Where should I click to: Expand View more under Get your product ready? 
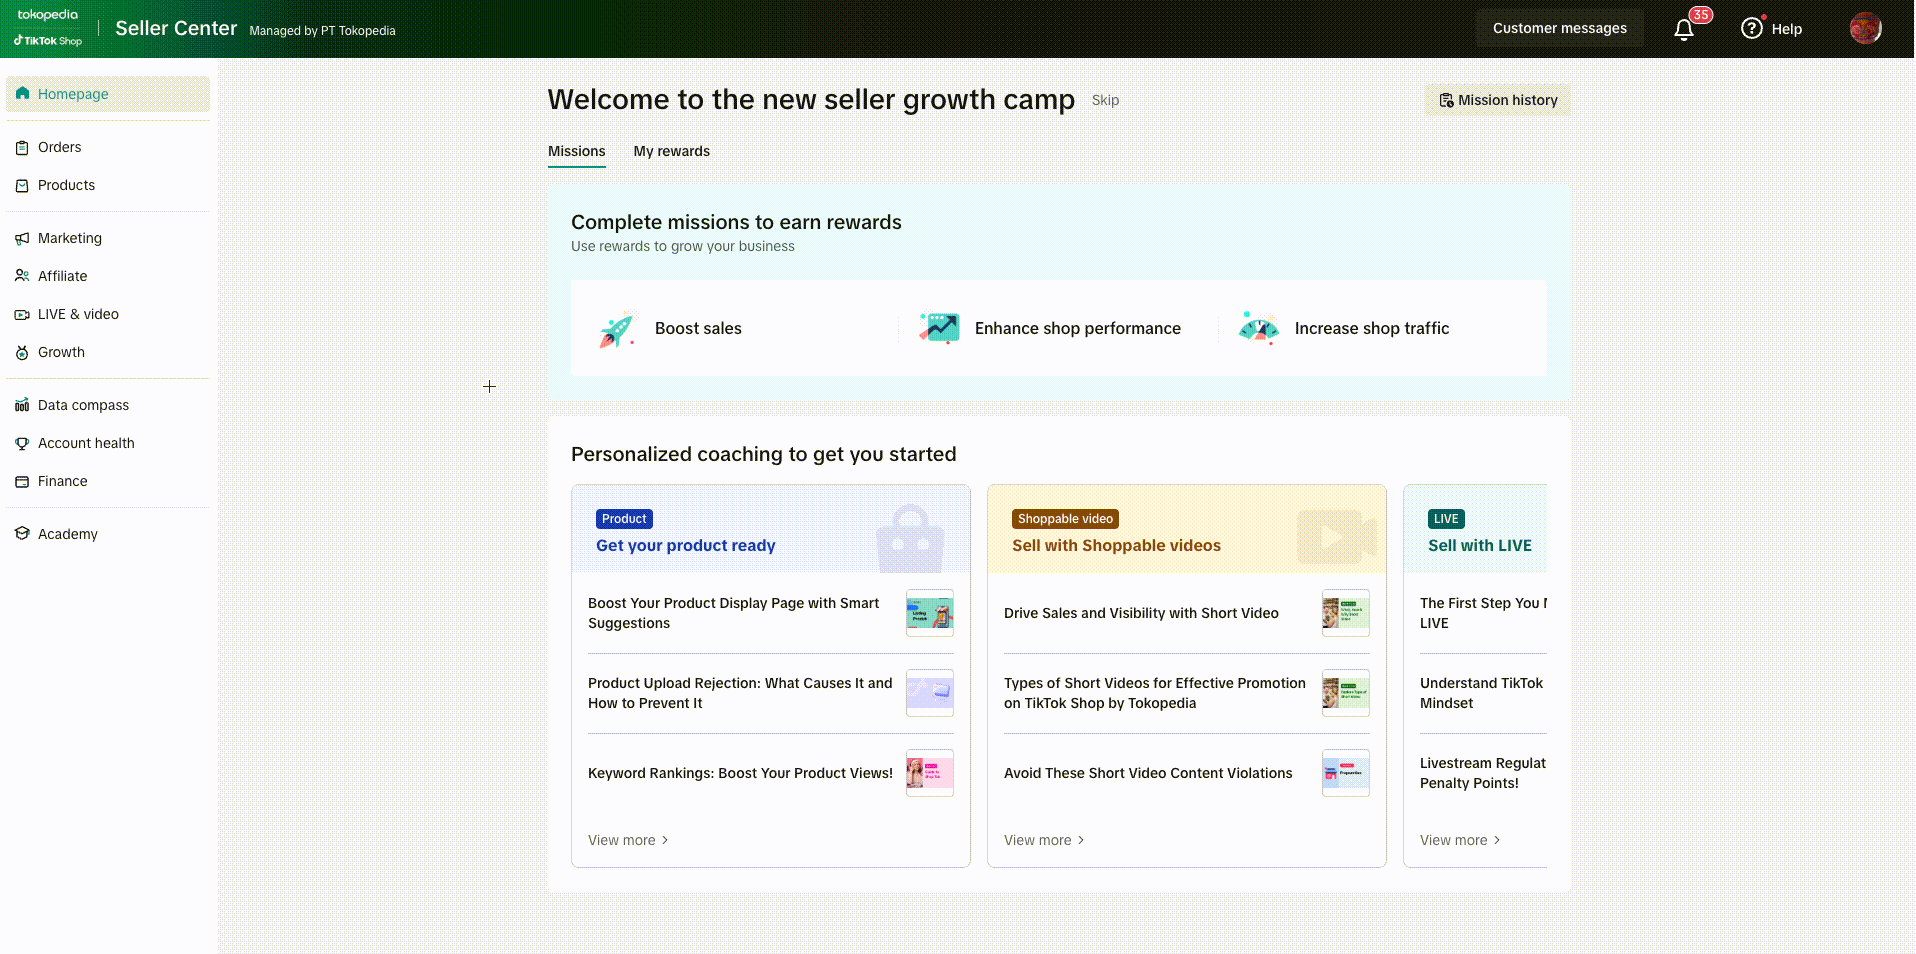(x=628, y=840)
